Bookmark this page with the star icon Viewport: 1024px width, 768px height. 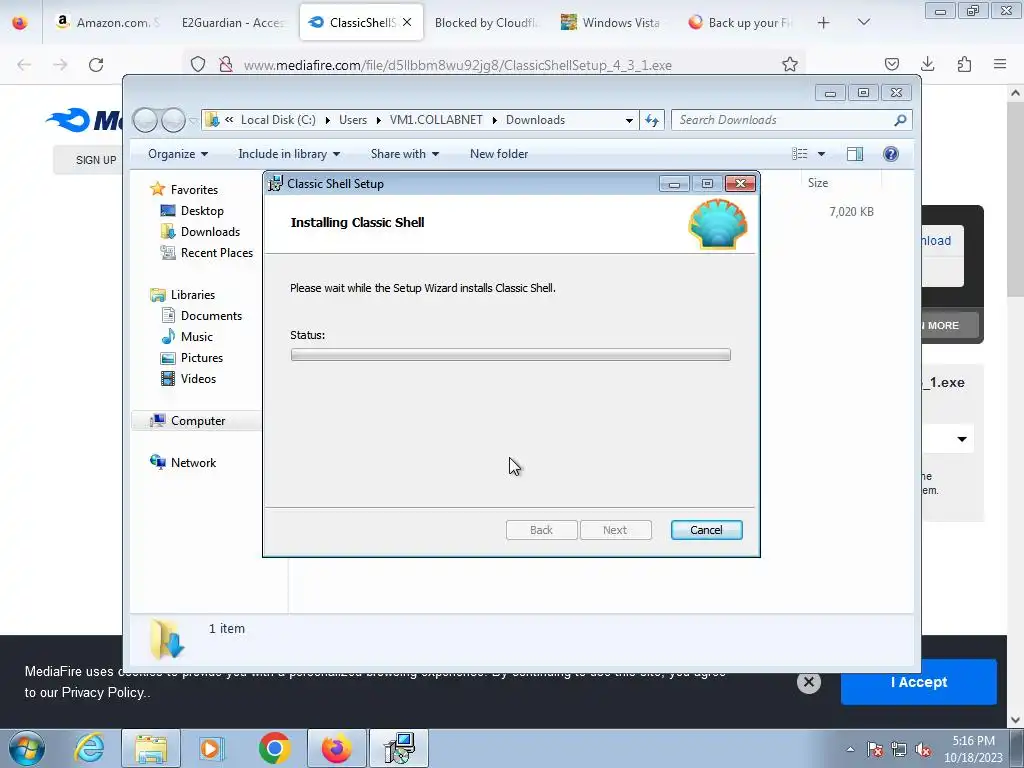coord(790,65)
